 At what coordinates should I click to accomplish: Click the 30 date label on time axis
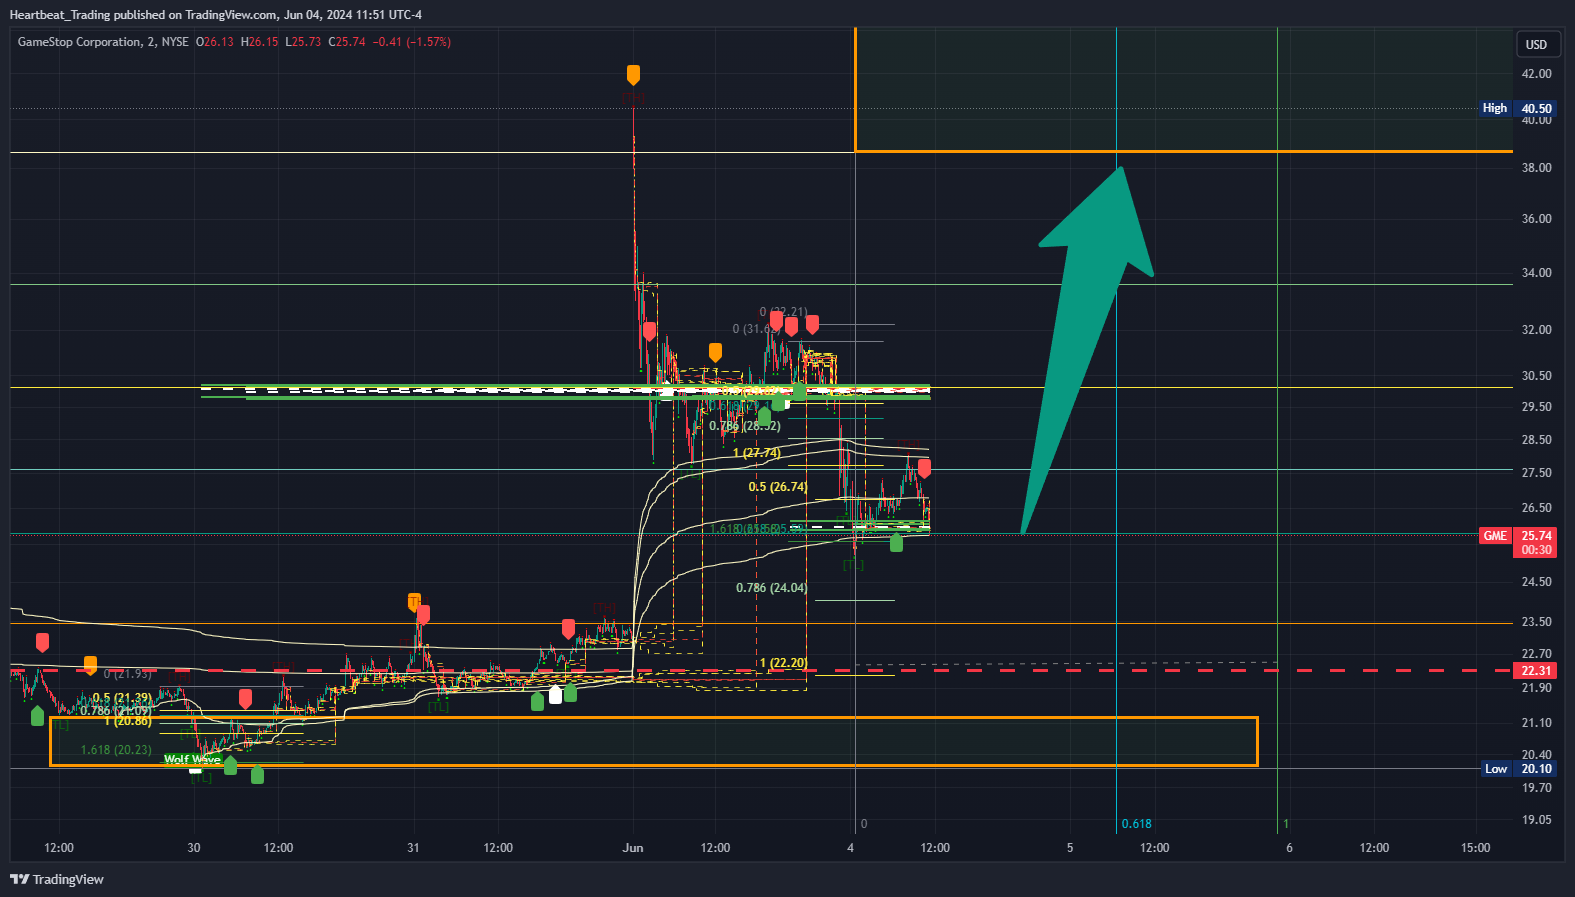pos(194,848)
